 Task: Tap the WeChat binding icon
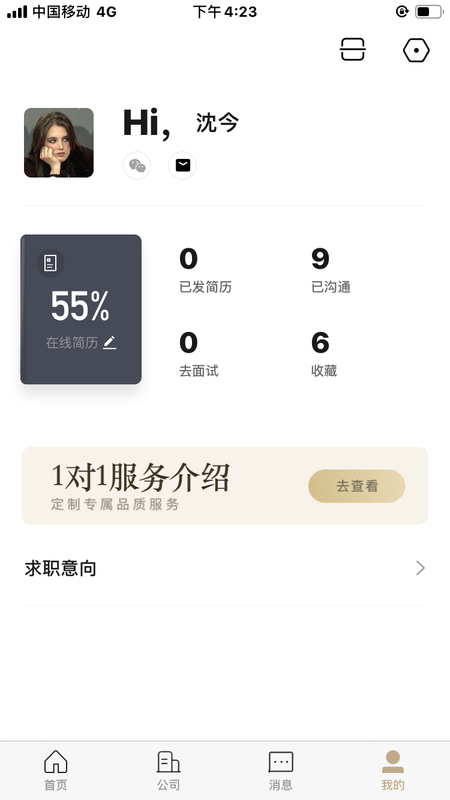click(137, 166)
